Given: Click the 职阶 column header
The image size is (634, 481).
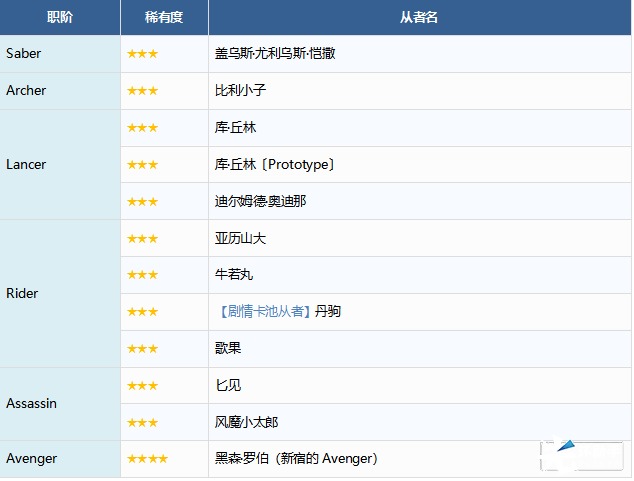Looking at the screenshot, I should point(60,17).
